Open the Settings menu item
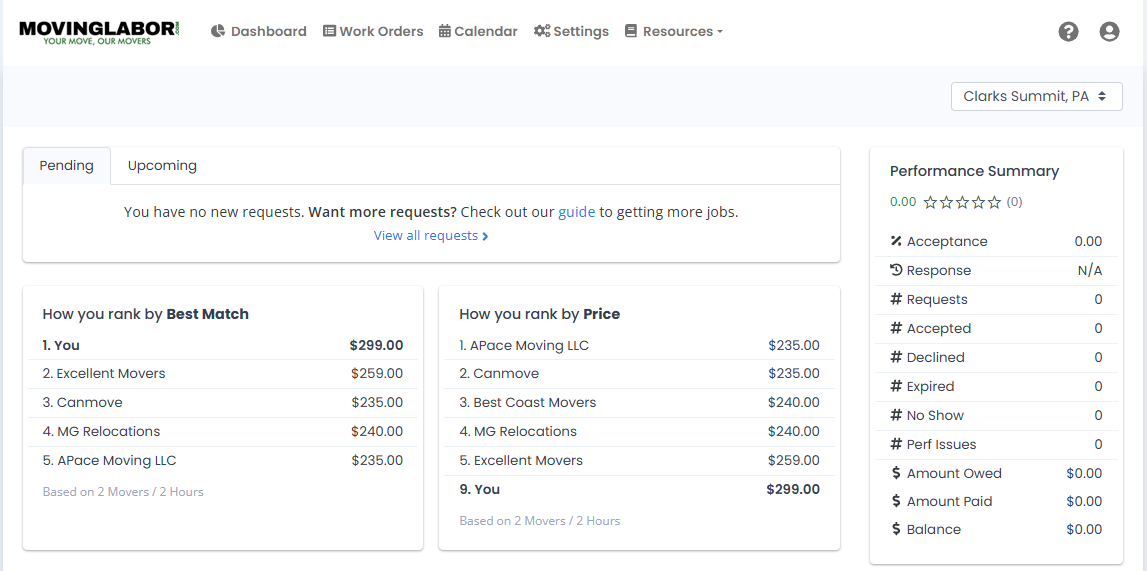The width and height of the screenshot is (1147, 571). click(571, 31)
